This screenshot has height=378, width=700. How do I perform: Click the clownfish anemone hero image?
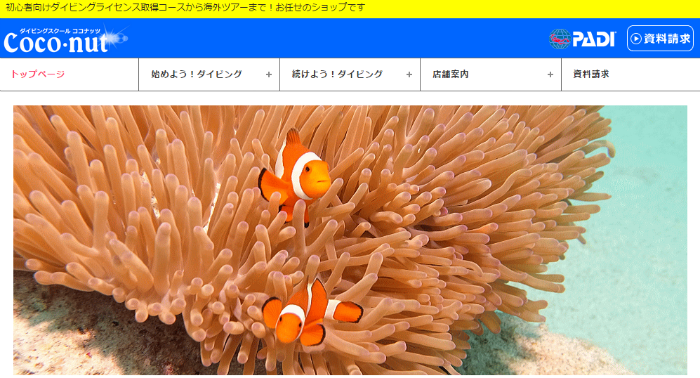(350, 240)
